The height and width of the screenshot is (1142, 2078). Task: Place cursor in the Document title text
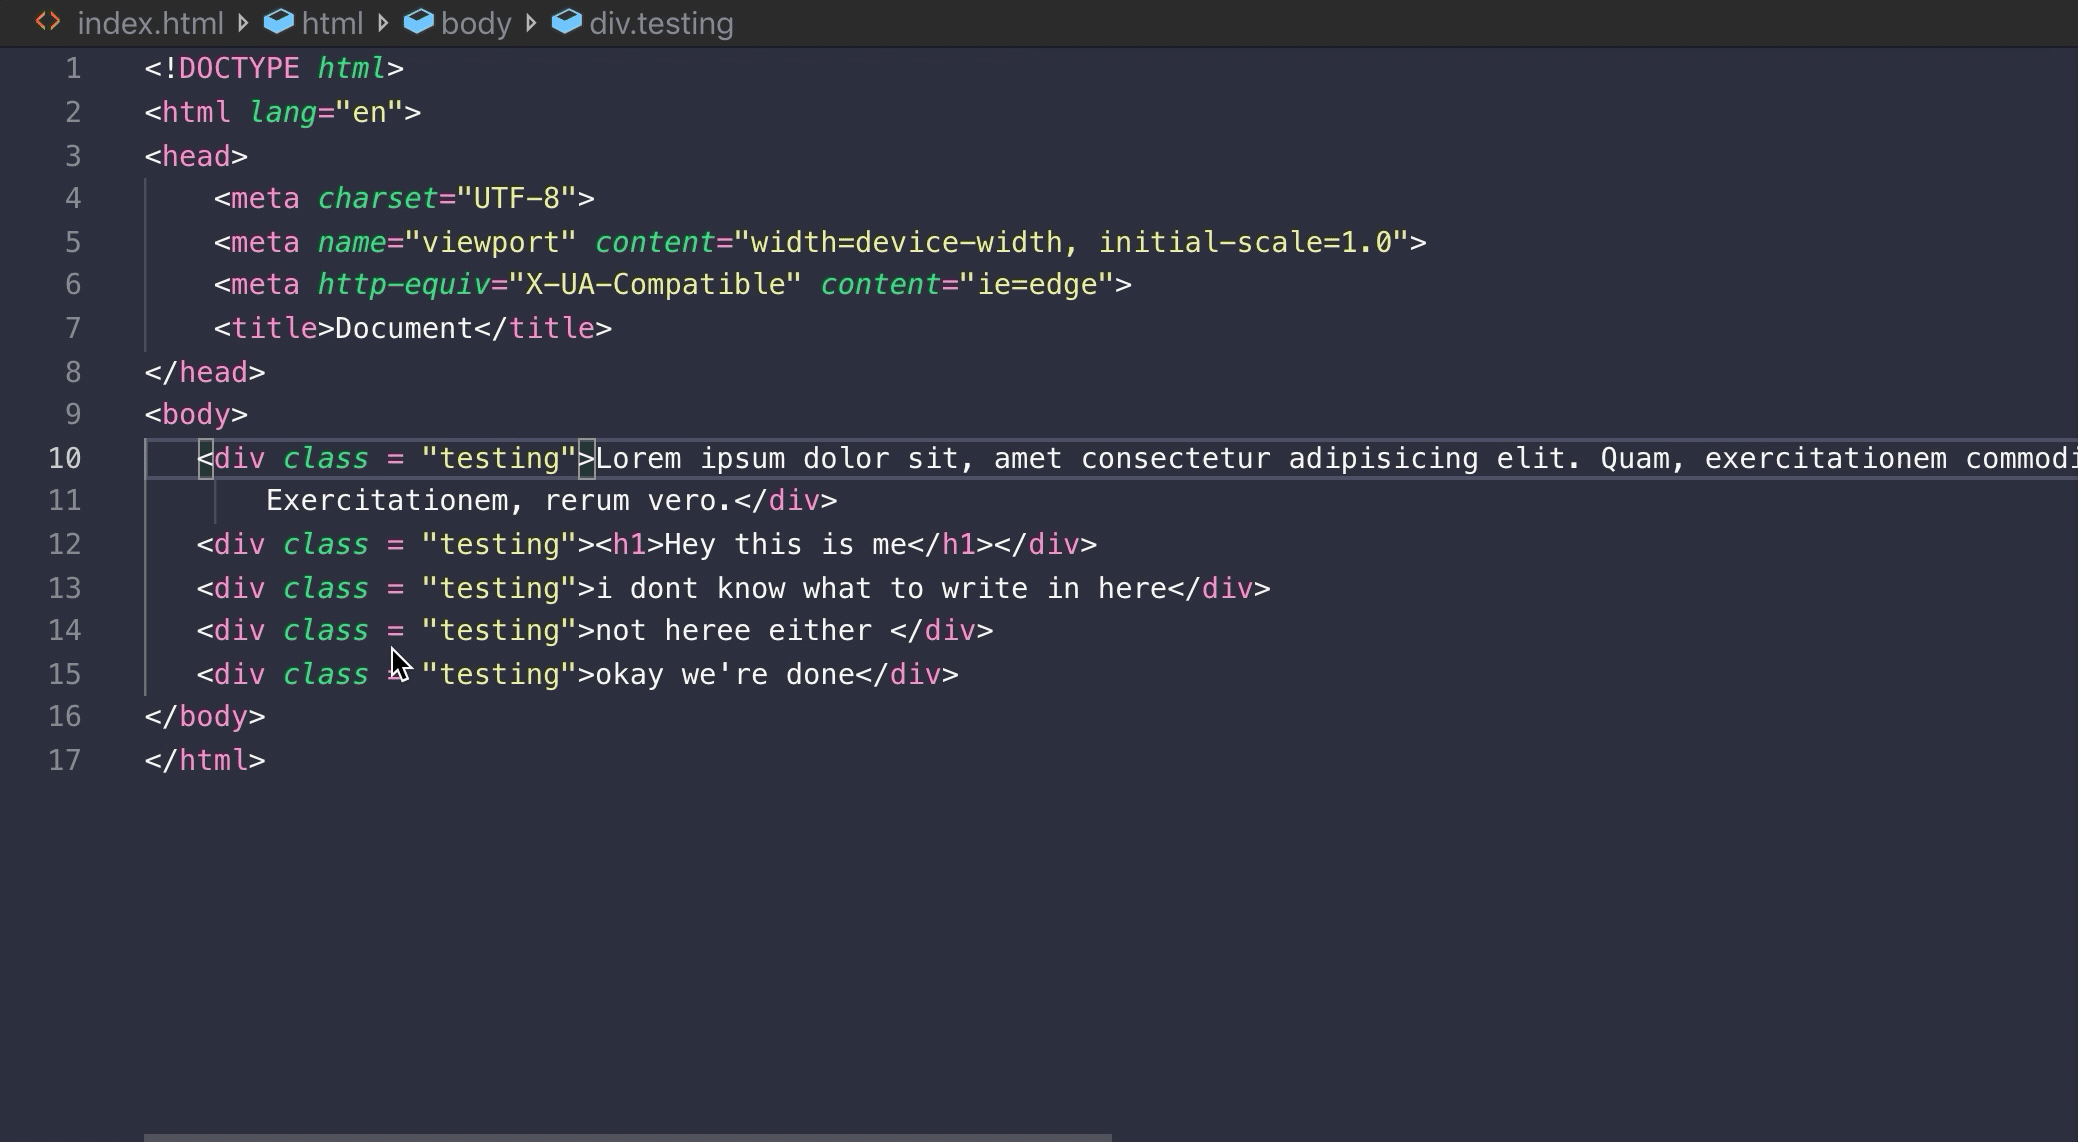click(x=403, y=328)
